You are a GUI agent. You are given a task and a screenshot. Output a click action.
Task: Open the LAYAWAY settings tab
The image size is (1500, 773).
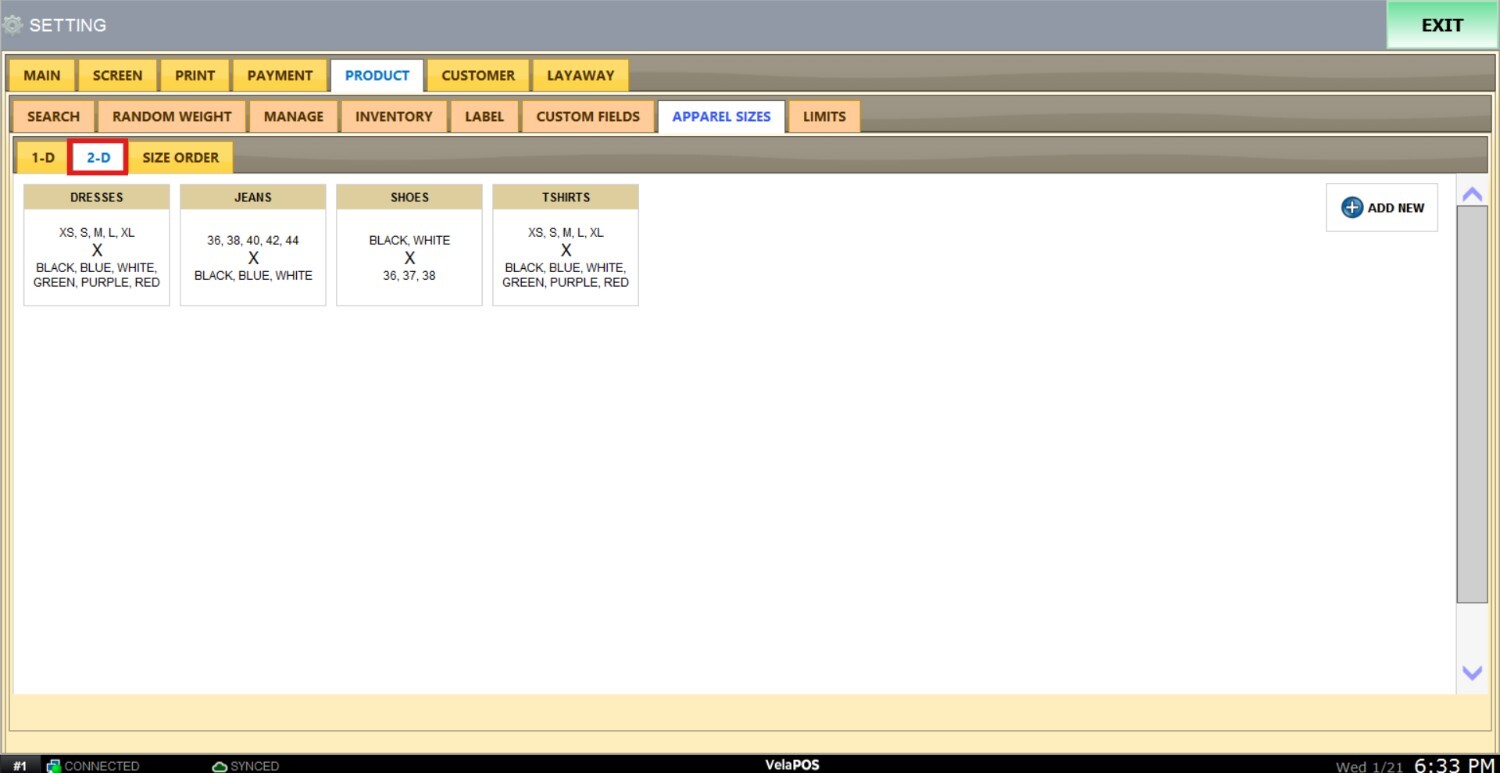point(580,76)
